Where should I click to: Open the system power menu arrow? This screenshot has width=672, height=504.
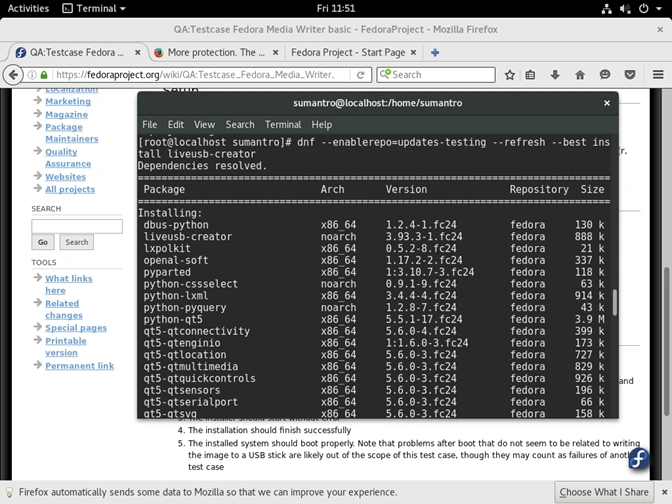pos(659,8)
